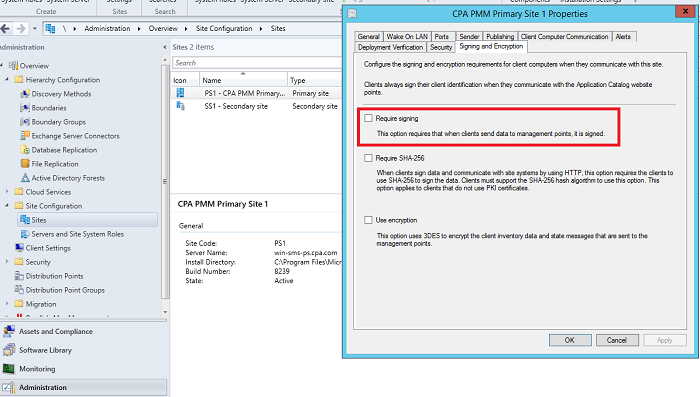Click the File Replication icon
The width and height of the screenshot is (700, 397).
pos(25,163)
